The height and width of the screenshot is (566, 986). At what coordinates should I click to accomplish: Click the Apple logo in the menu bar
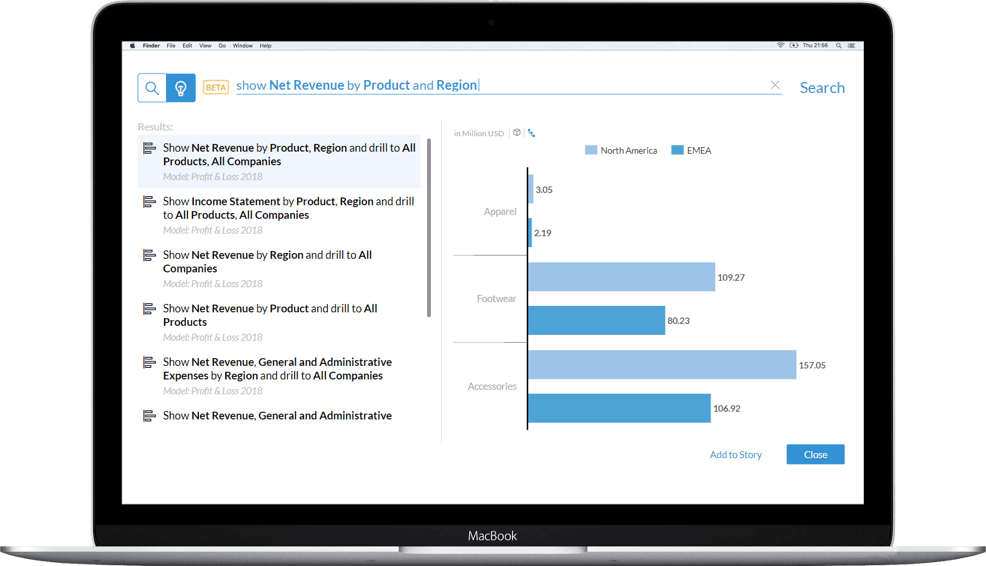pos(132,46)
